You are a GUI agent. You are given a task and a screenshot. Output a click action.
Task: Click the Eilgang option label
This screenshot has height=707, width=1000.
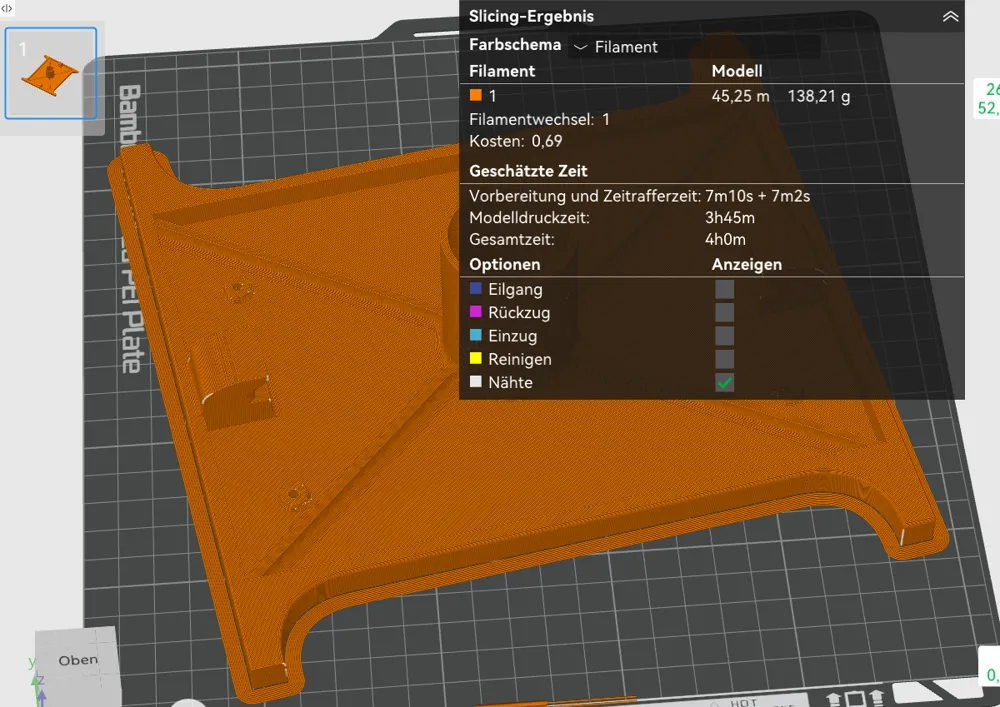515,289
